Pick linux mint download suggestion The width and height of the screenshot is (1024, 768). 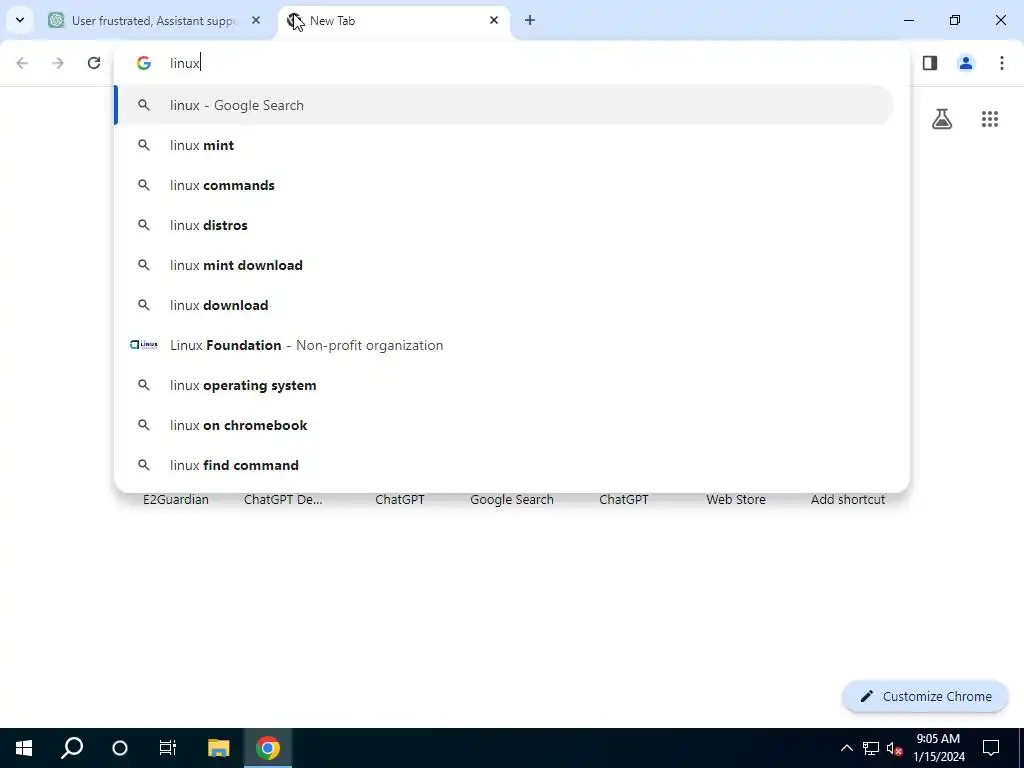coord(504,265)
